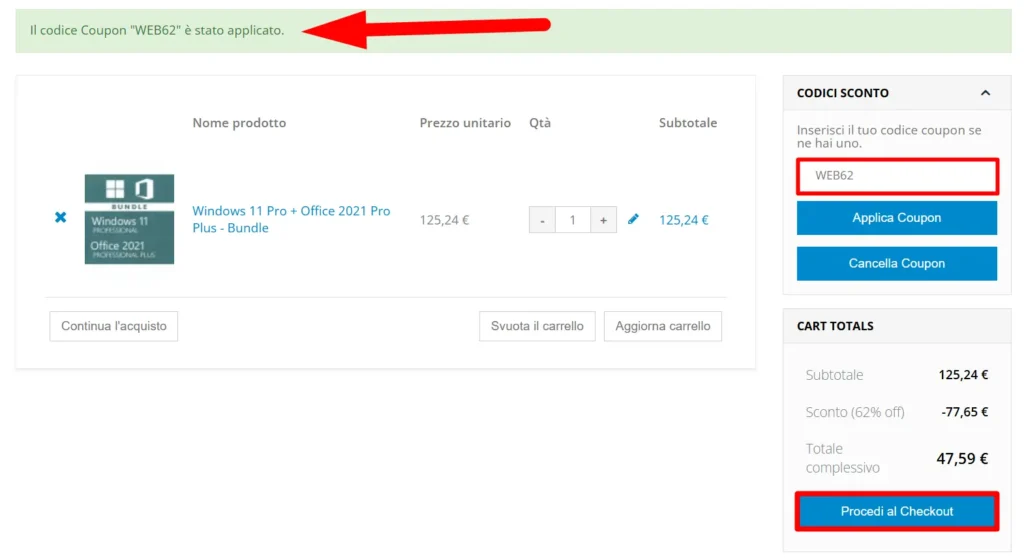Click Aggiorna carrello button

(662, 326)
